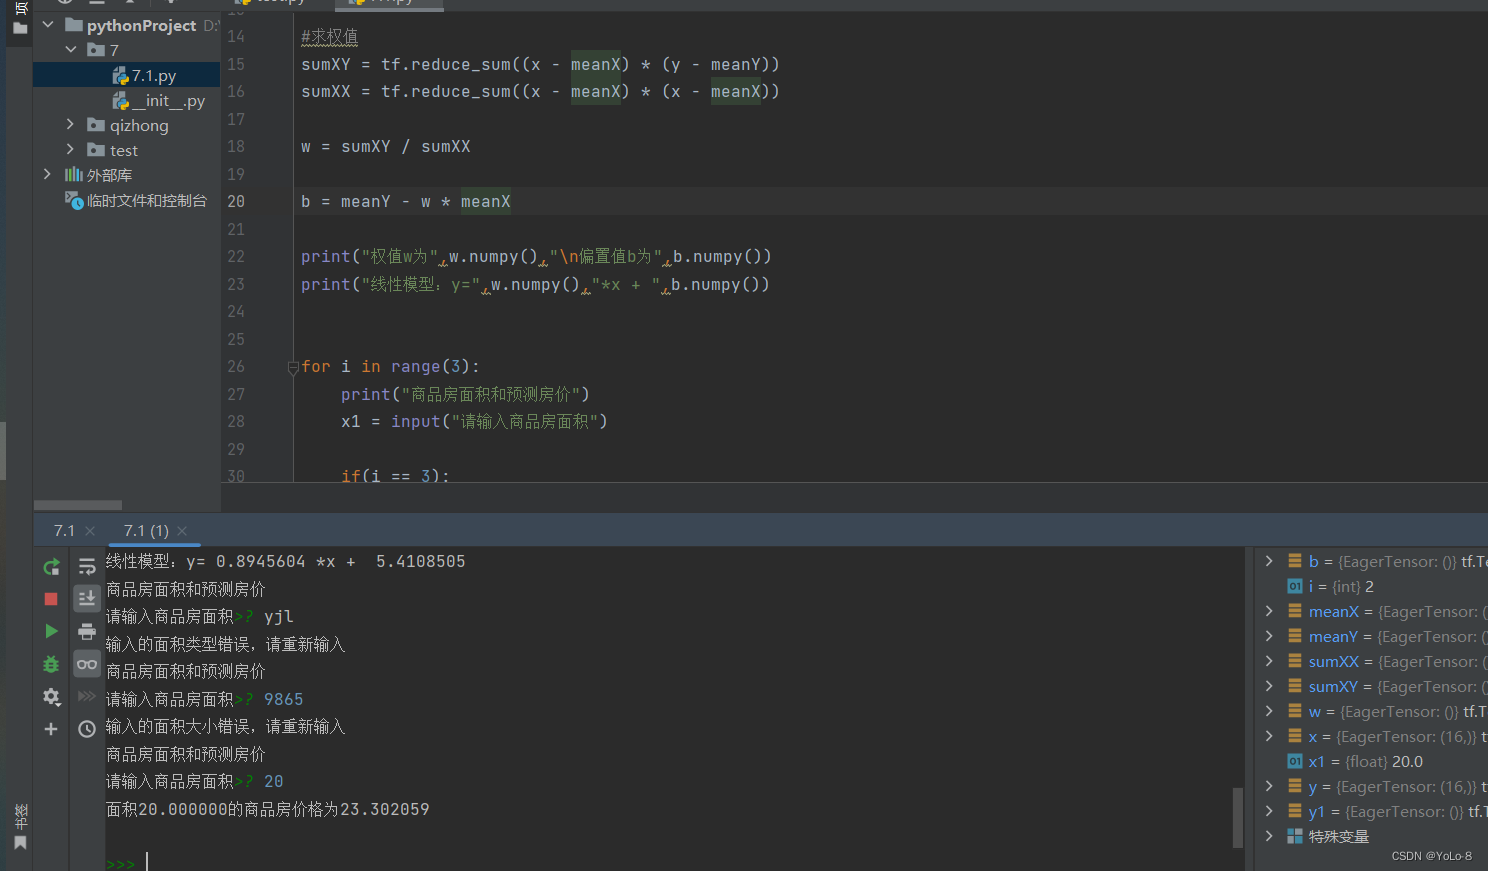Click the console input value 9865
1488x871 pixels.
coord(284,699)
